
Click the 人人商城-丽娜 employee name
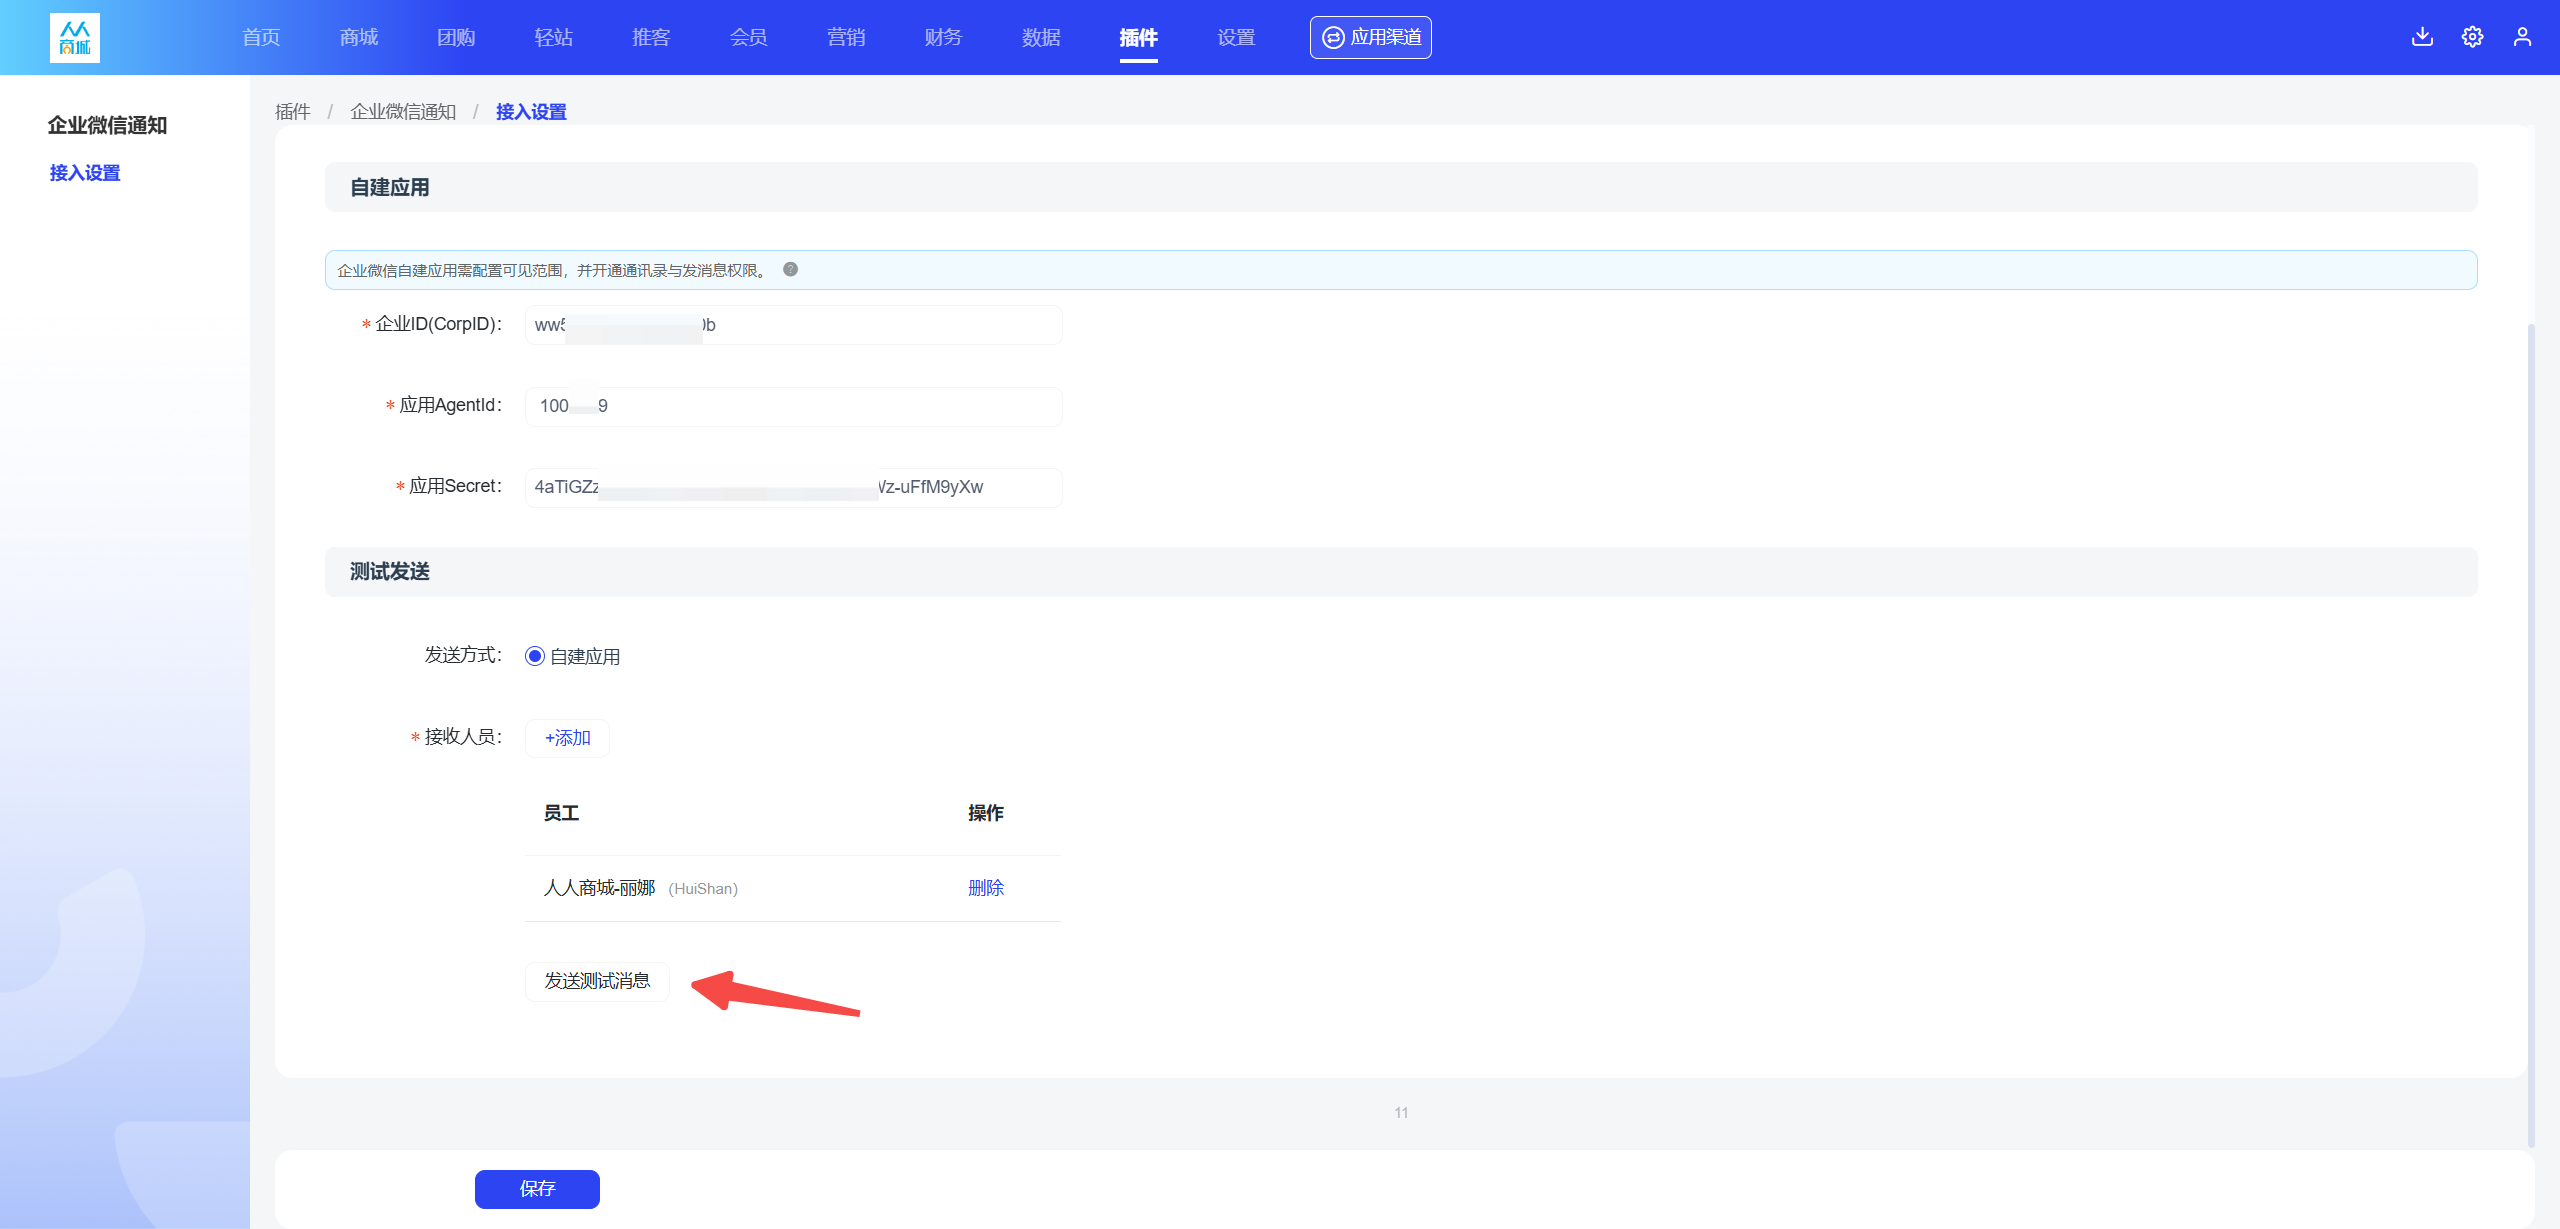[599, 888]
